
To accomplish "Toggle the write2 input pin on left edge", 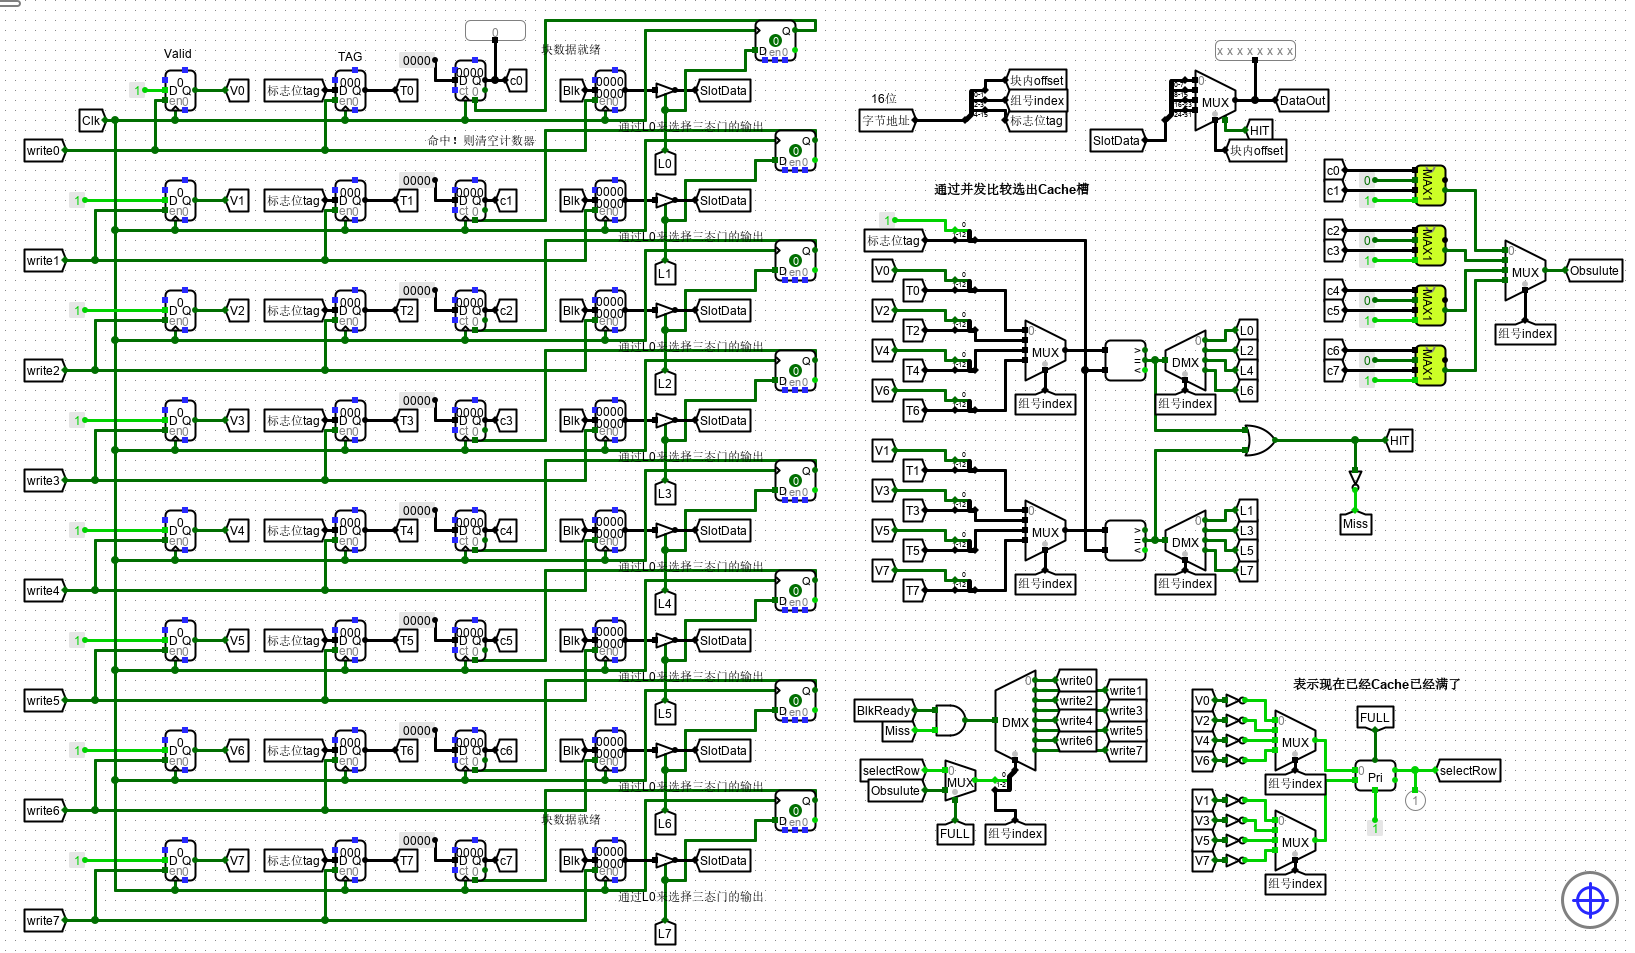I will [x=44, y=371].
